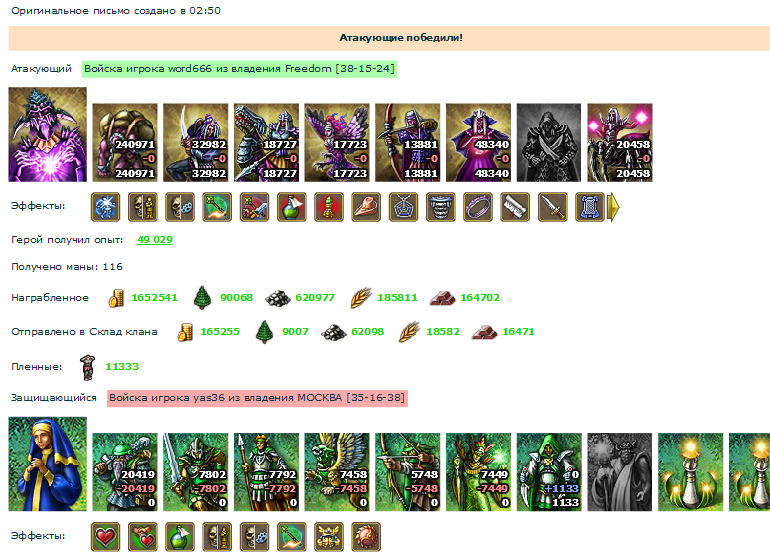Viewport: 770px width, 560px height.
Task: Click attacker label word666 from Freedom
Action: pyautogui.click(x=239, y=69)
